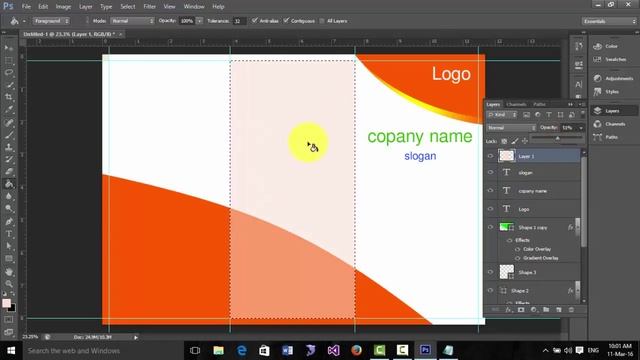This screenshot has height=360, width=640.
Task: Open the Foreground fill source dropdown
Action: (51, 21)
